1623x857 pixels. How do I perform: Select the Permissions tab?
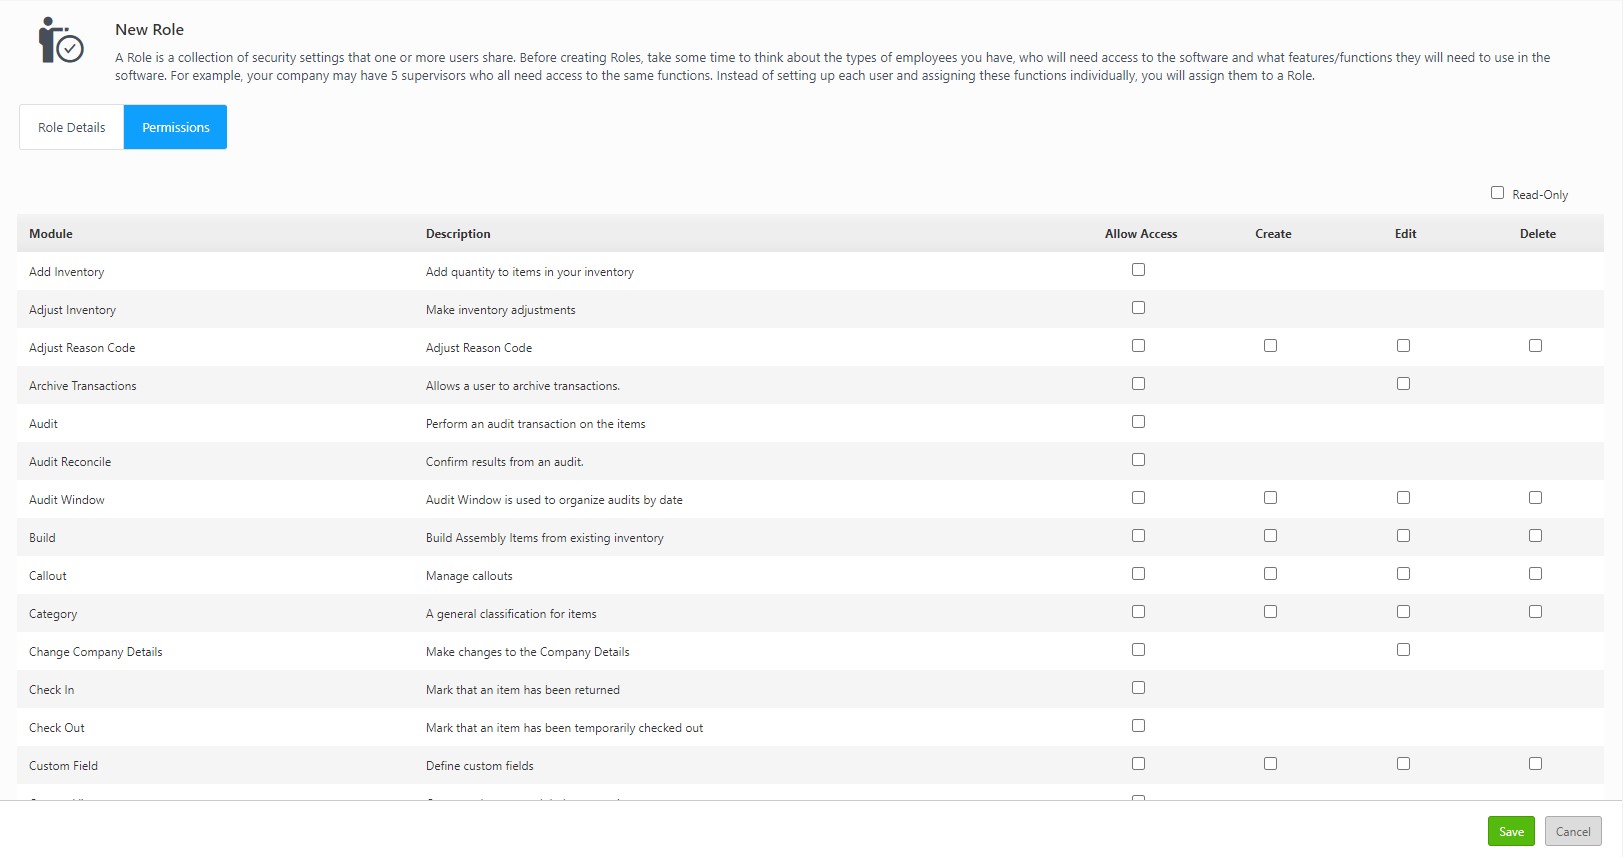point(175,127)
